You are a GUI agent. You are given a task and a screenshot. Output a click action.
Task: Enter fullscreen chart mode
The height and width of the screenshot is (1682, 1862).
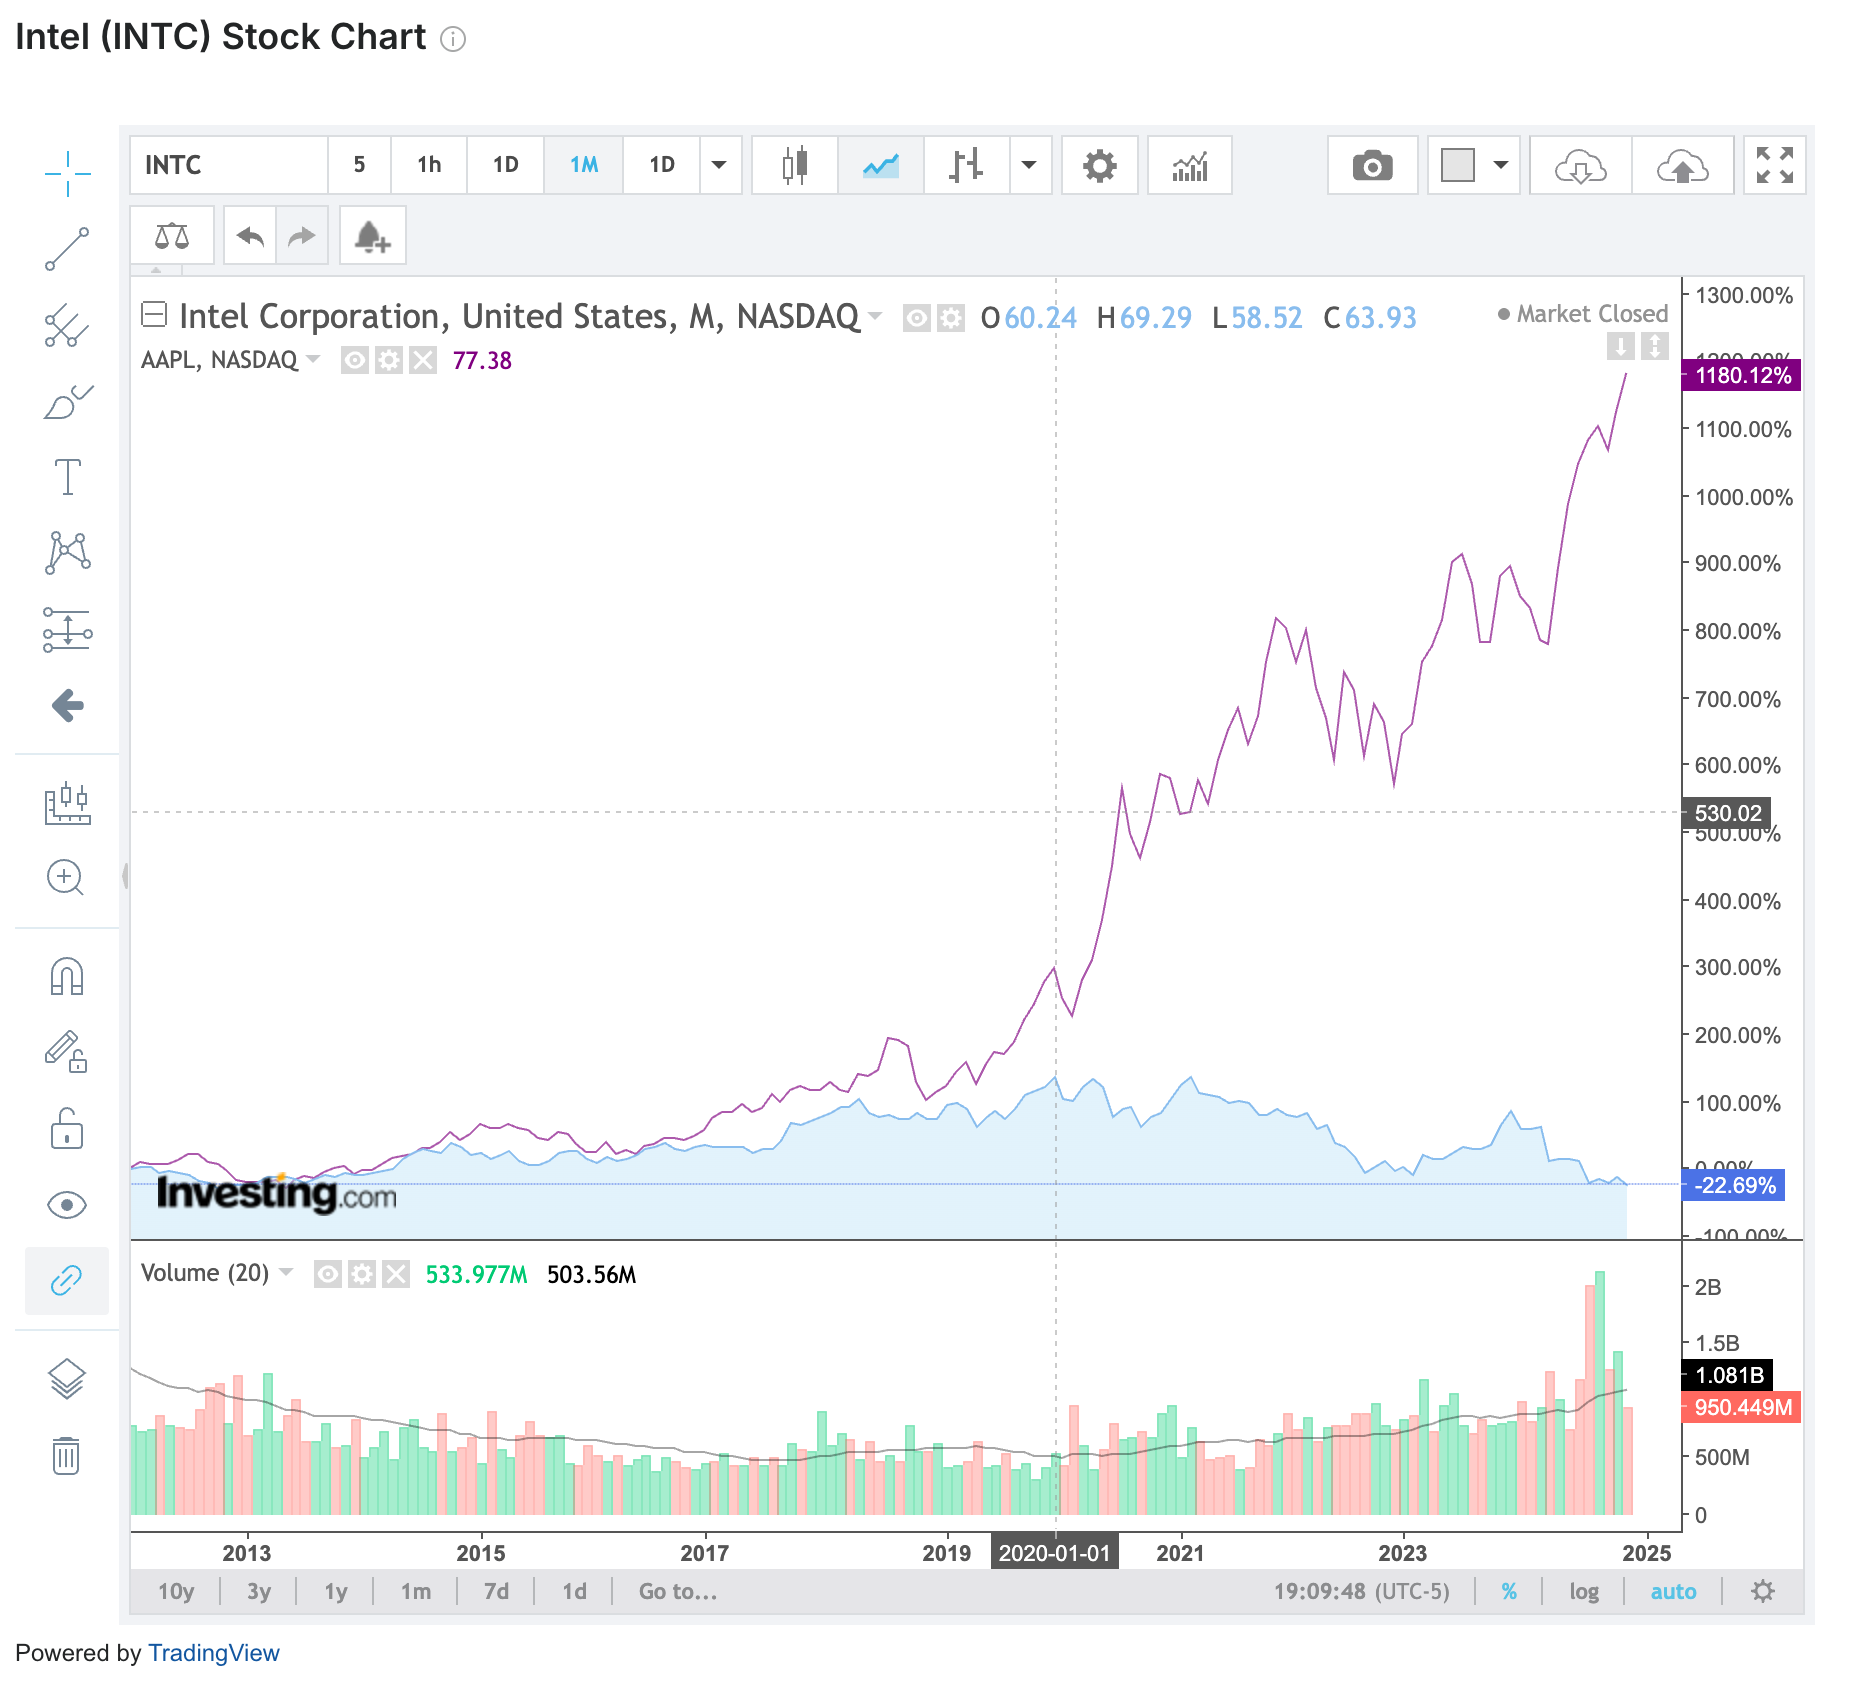(x=1775, y=165)
